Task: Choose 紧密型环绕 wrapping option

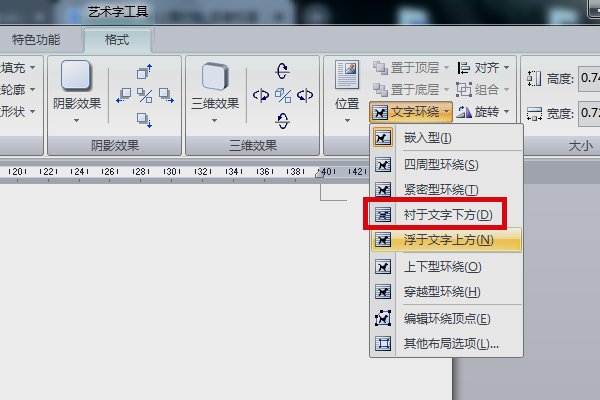Action: click(446, 189)
